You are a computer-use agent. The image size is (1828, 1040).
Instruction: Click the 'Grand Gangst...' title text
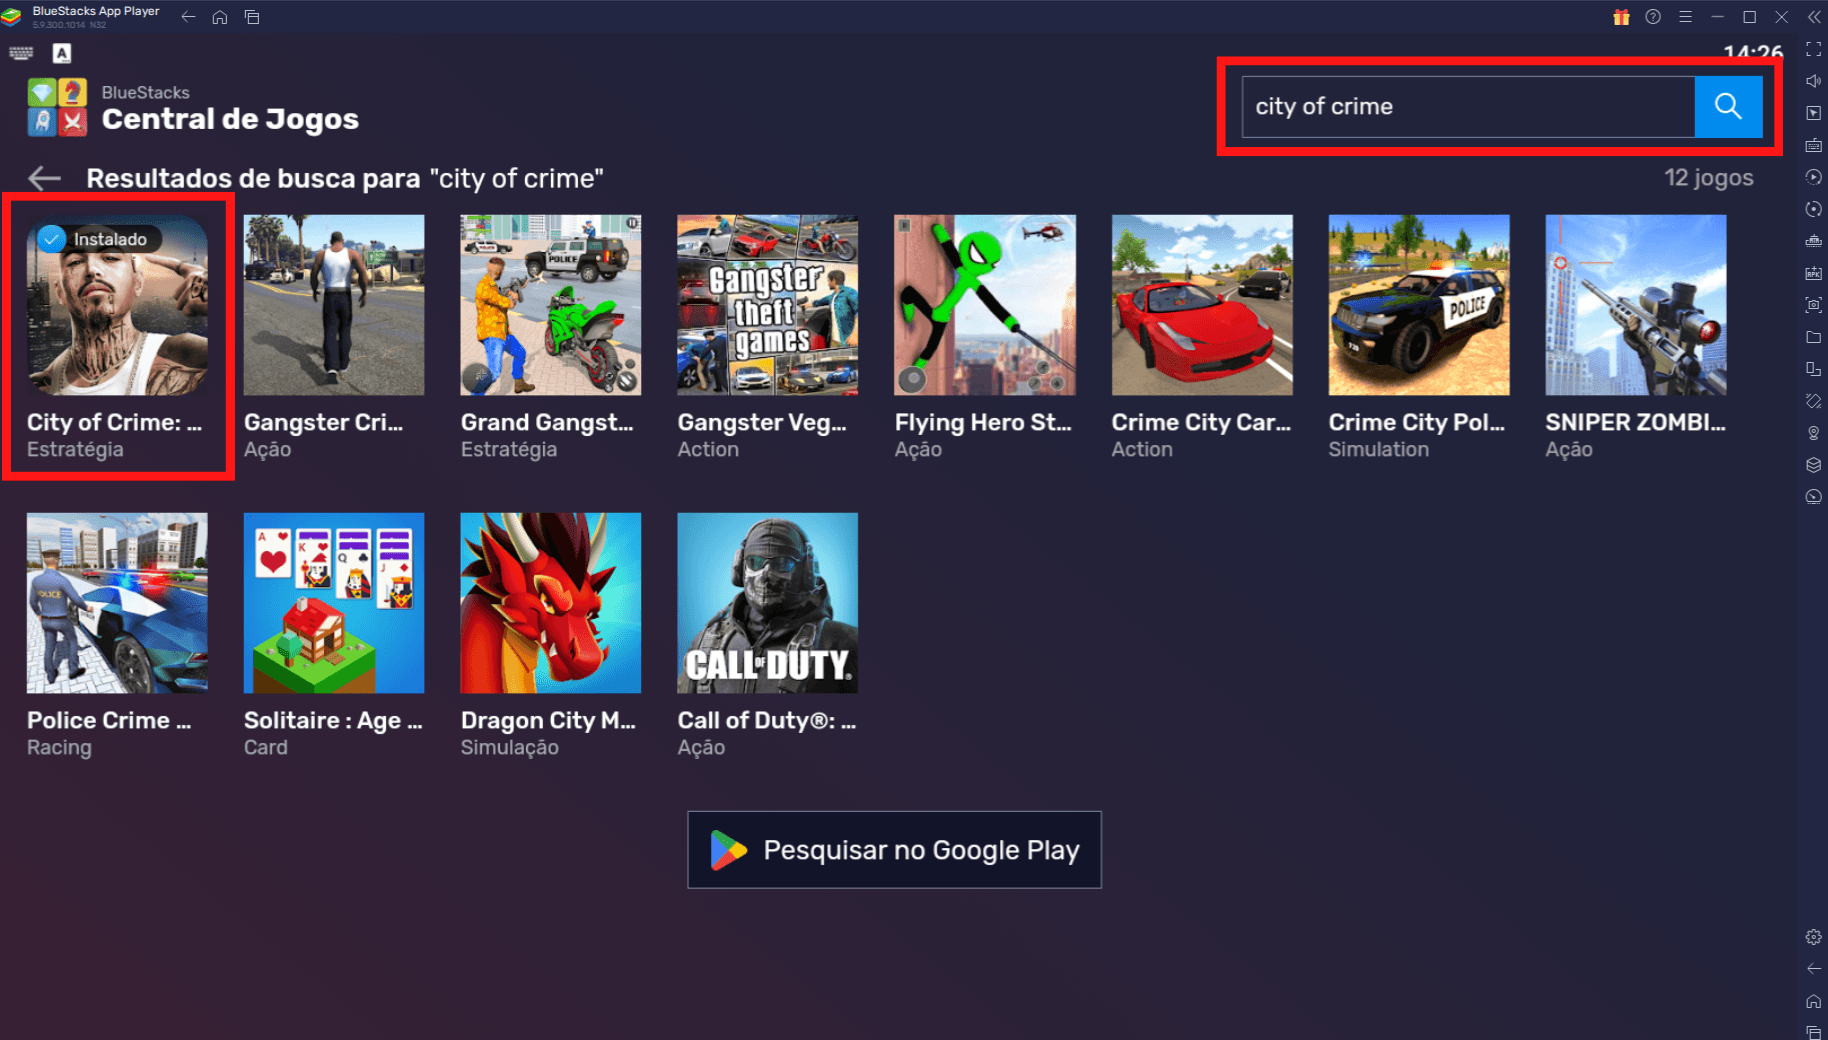(x=547, y=422)
